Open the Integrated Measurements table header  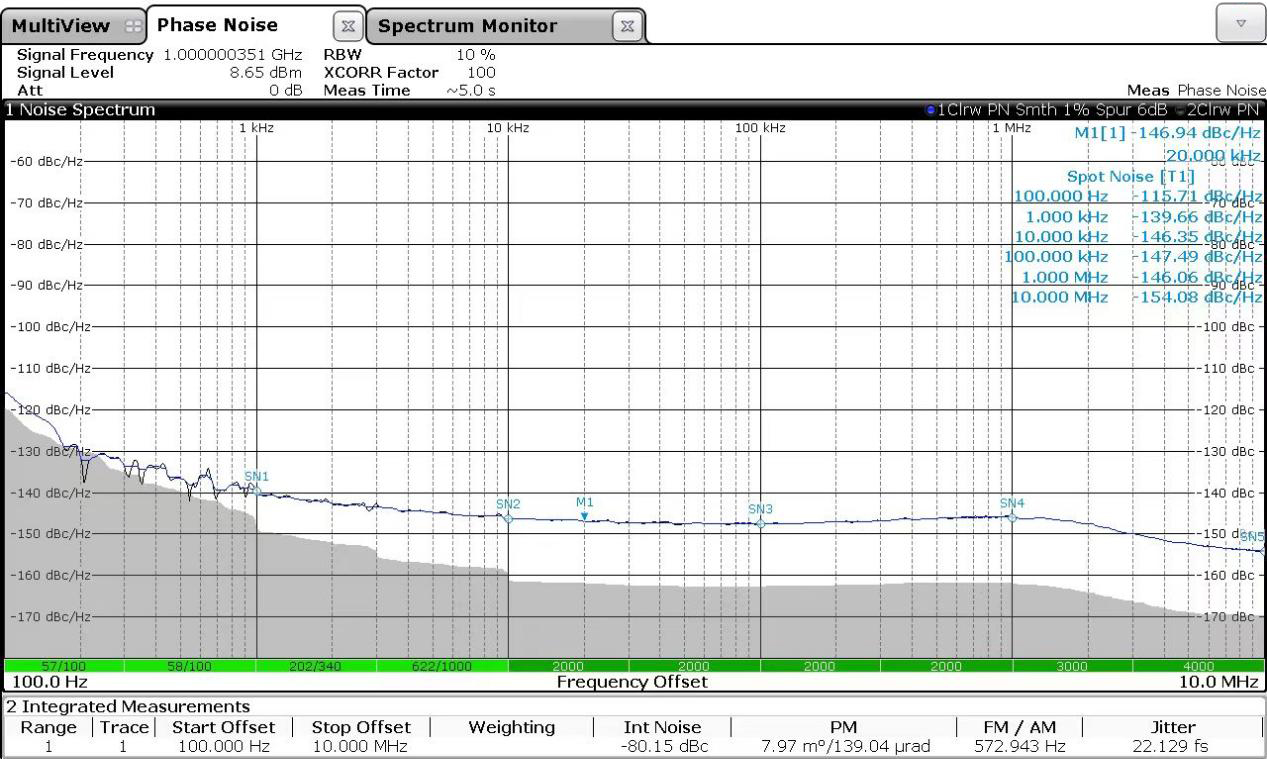(126, 707)
